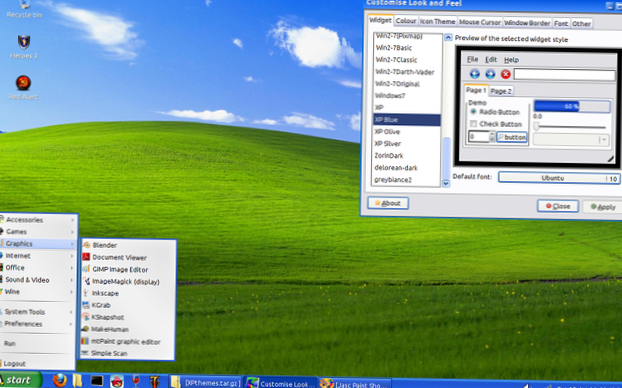Open Simple Scan from Graphics submenu

point(128,353)
